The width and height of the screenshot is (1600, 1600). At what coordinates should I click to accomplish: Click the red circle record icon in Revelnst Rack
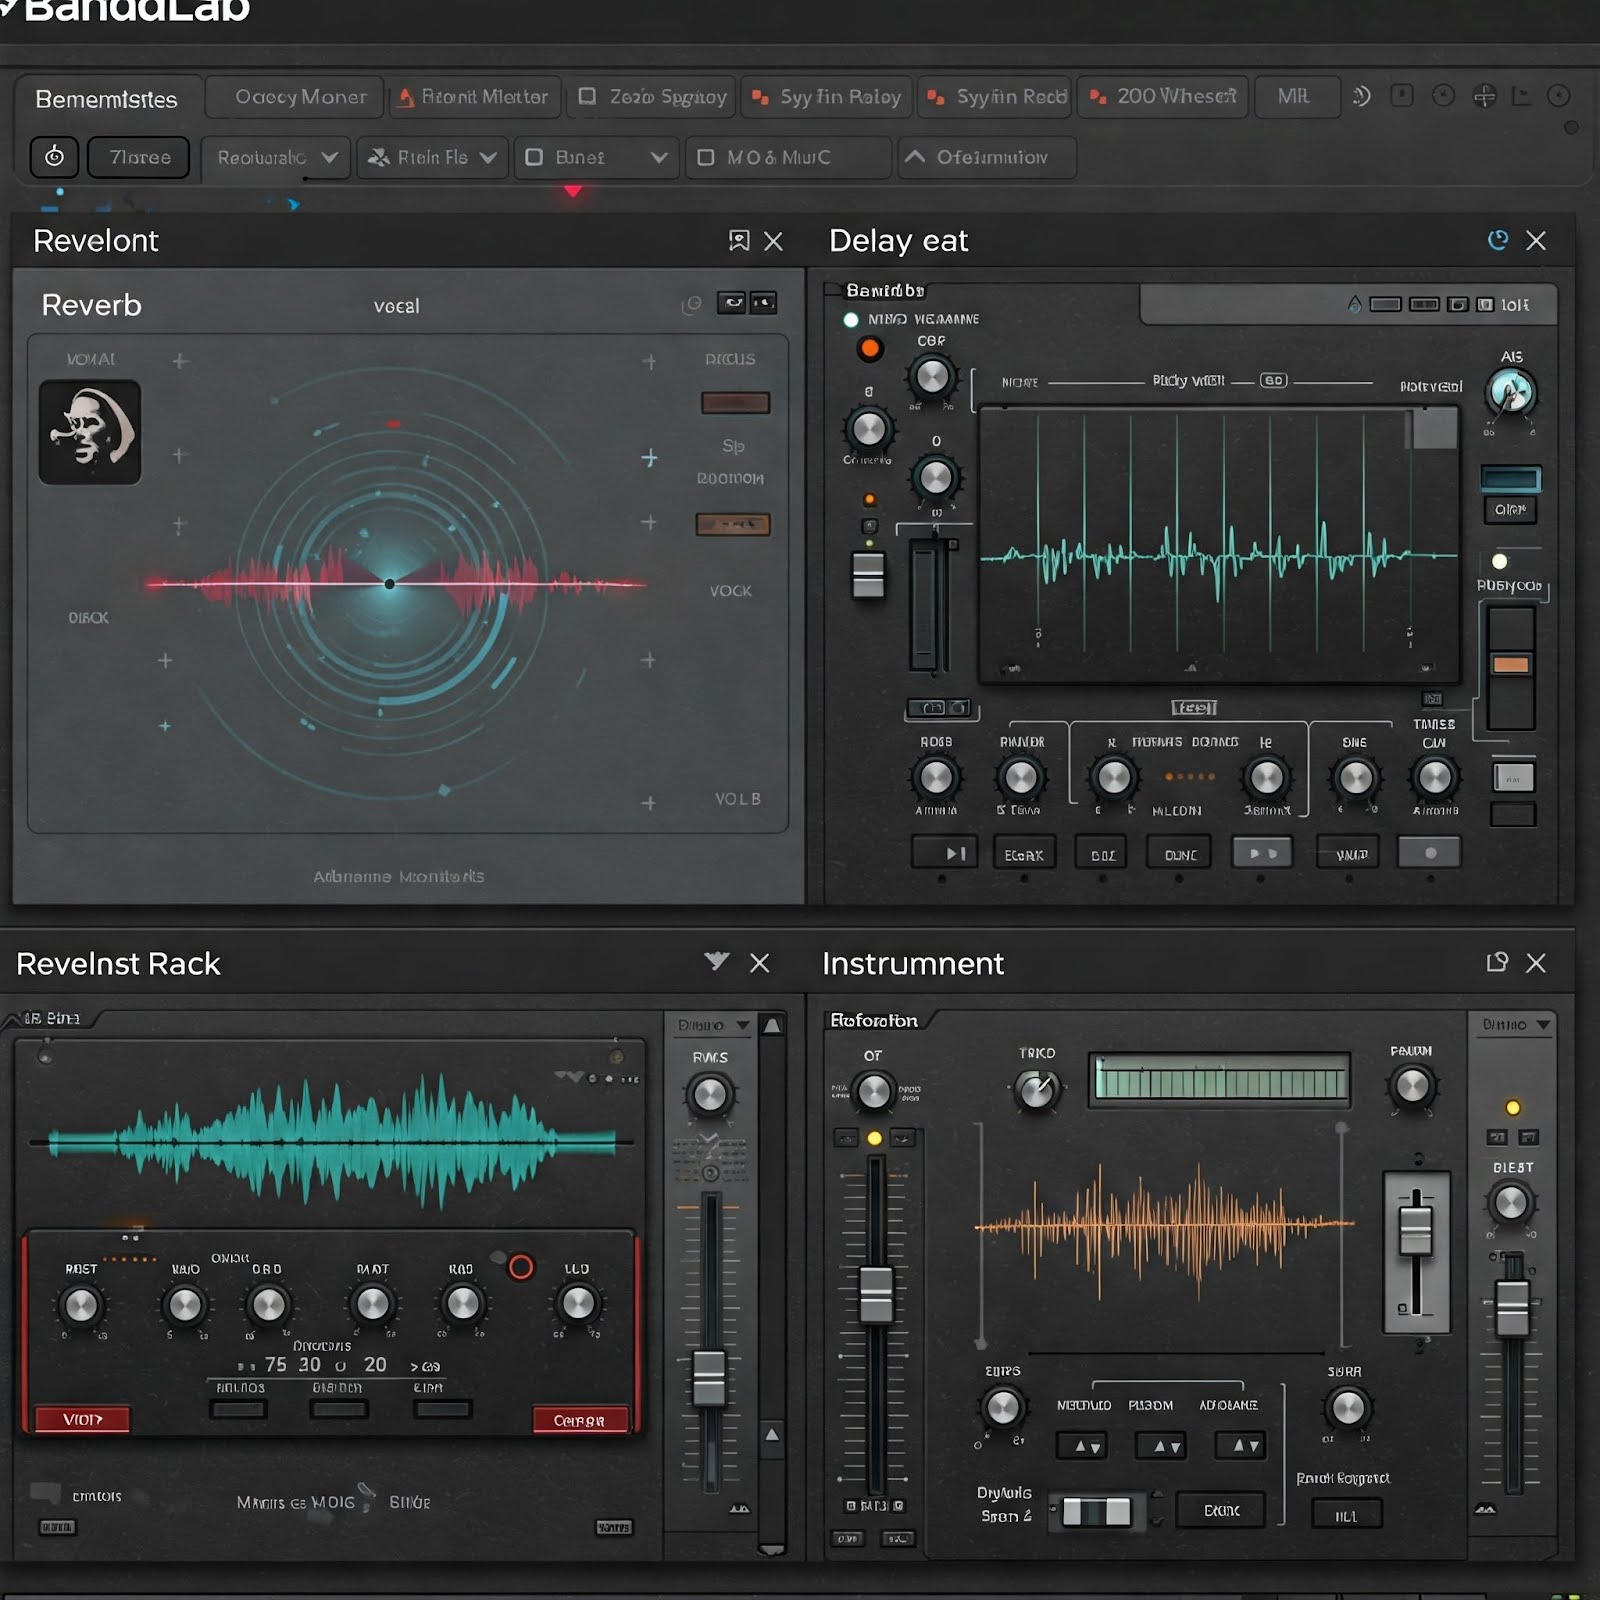[x=521, y=1267]
